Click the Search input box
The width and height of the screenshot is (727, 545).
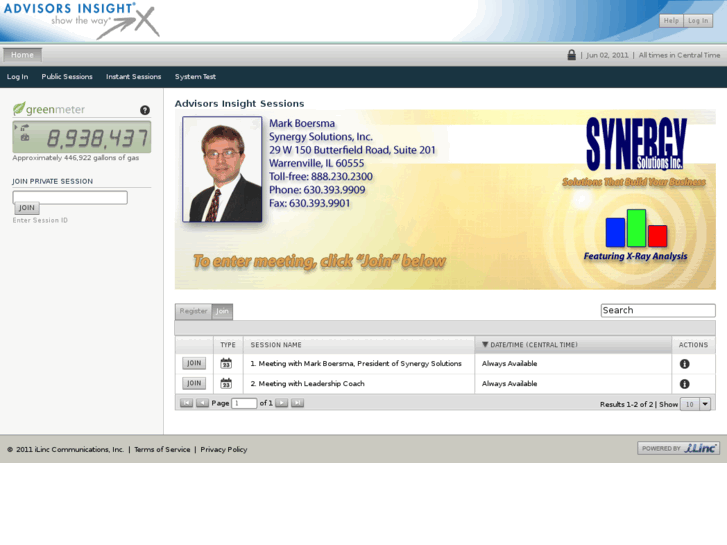tap(658, 310)
